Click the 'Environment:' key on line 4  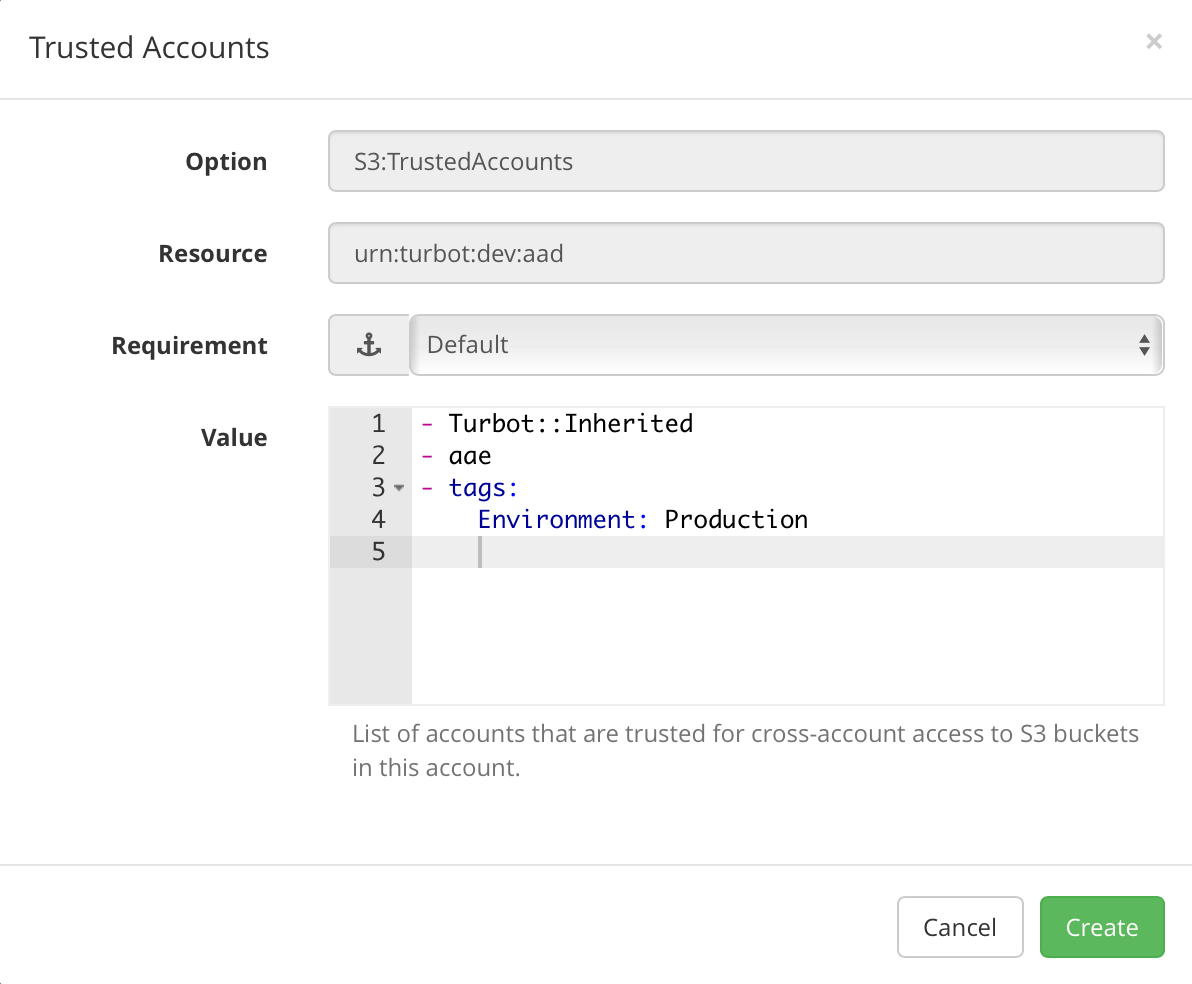(563, 520)
